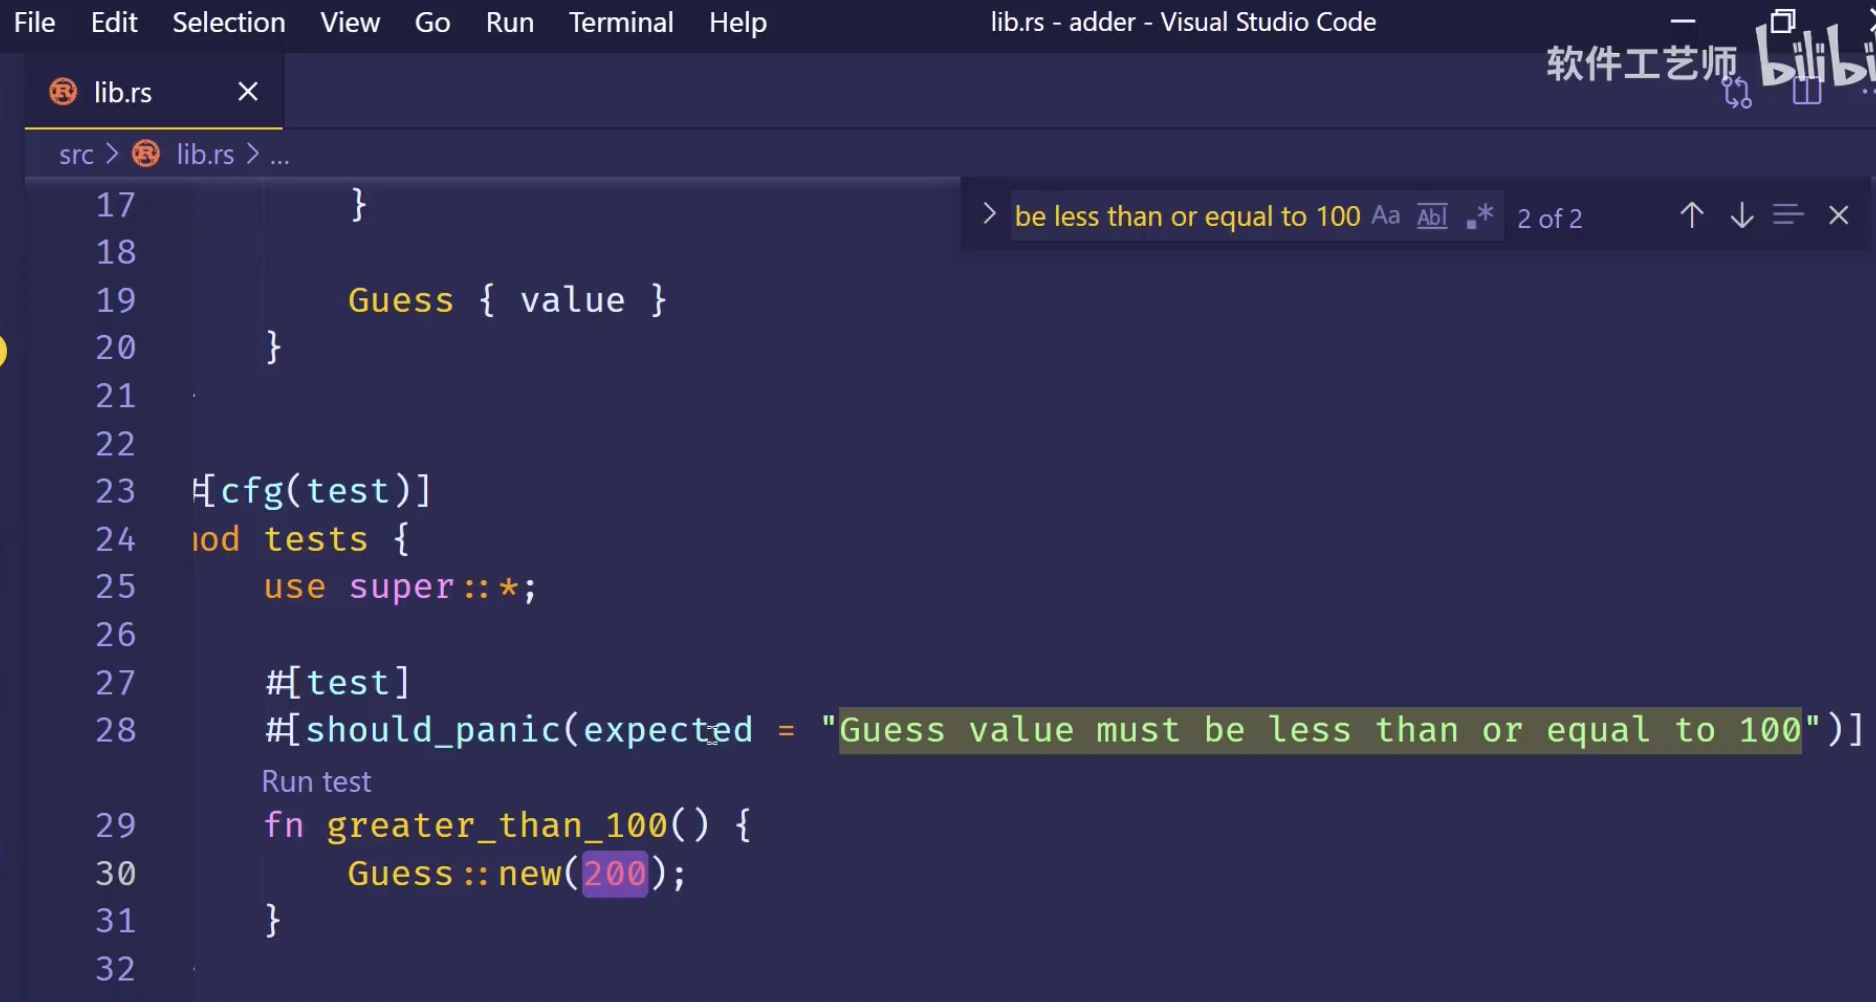Open Changes with the source control icon
The height and width of the screenshot is (1002, 1876).
point(1737,93)
